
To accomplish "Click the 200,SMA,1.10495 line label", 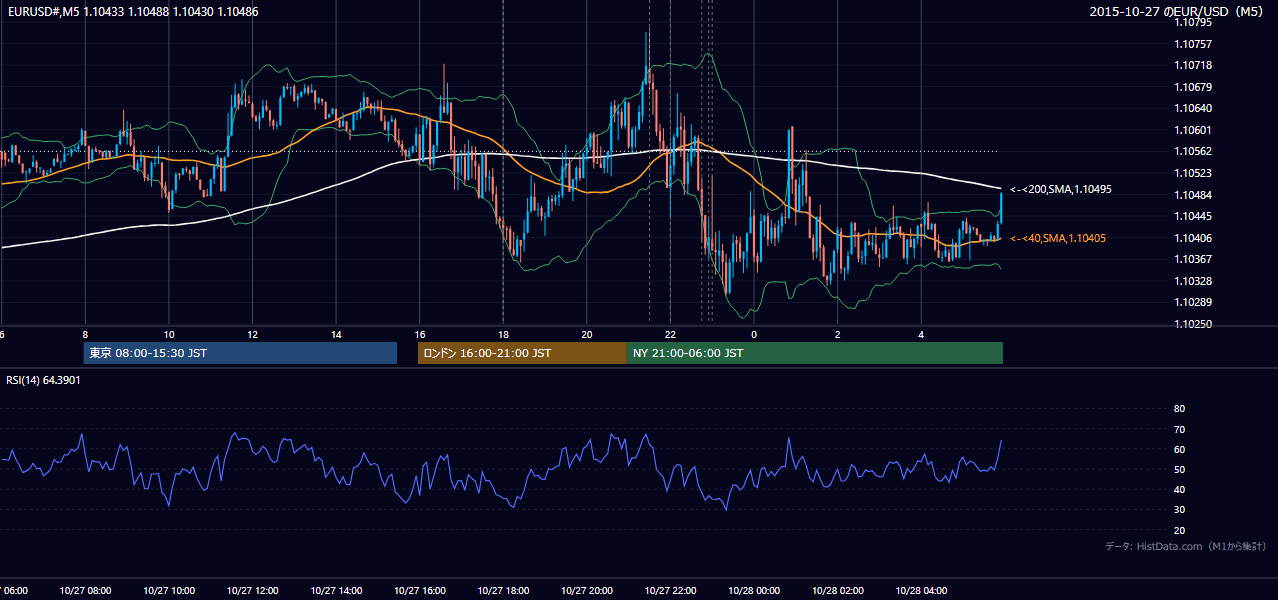I will 1060,189.
